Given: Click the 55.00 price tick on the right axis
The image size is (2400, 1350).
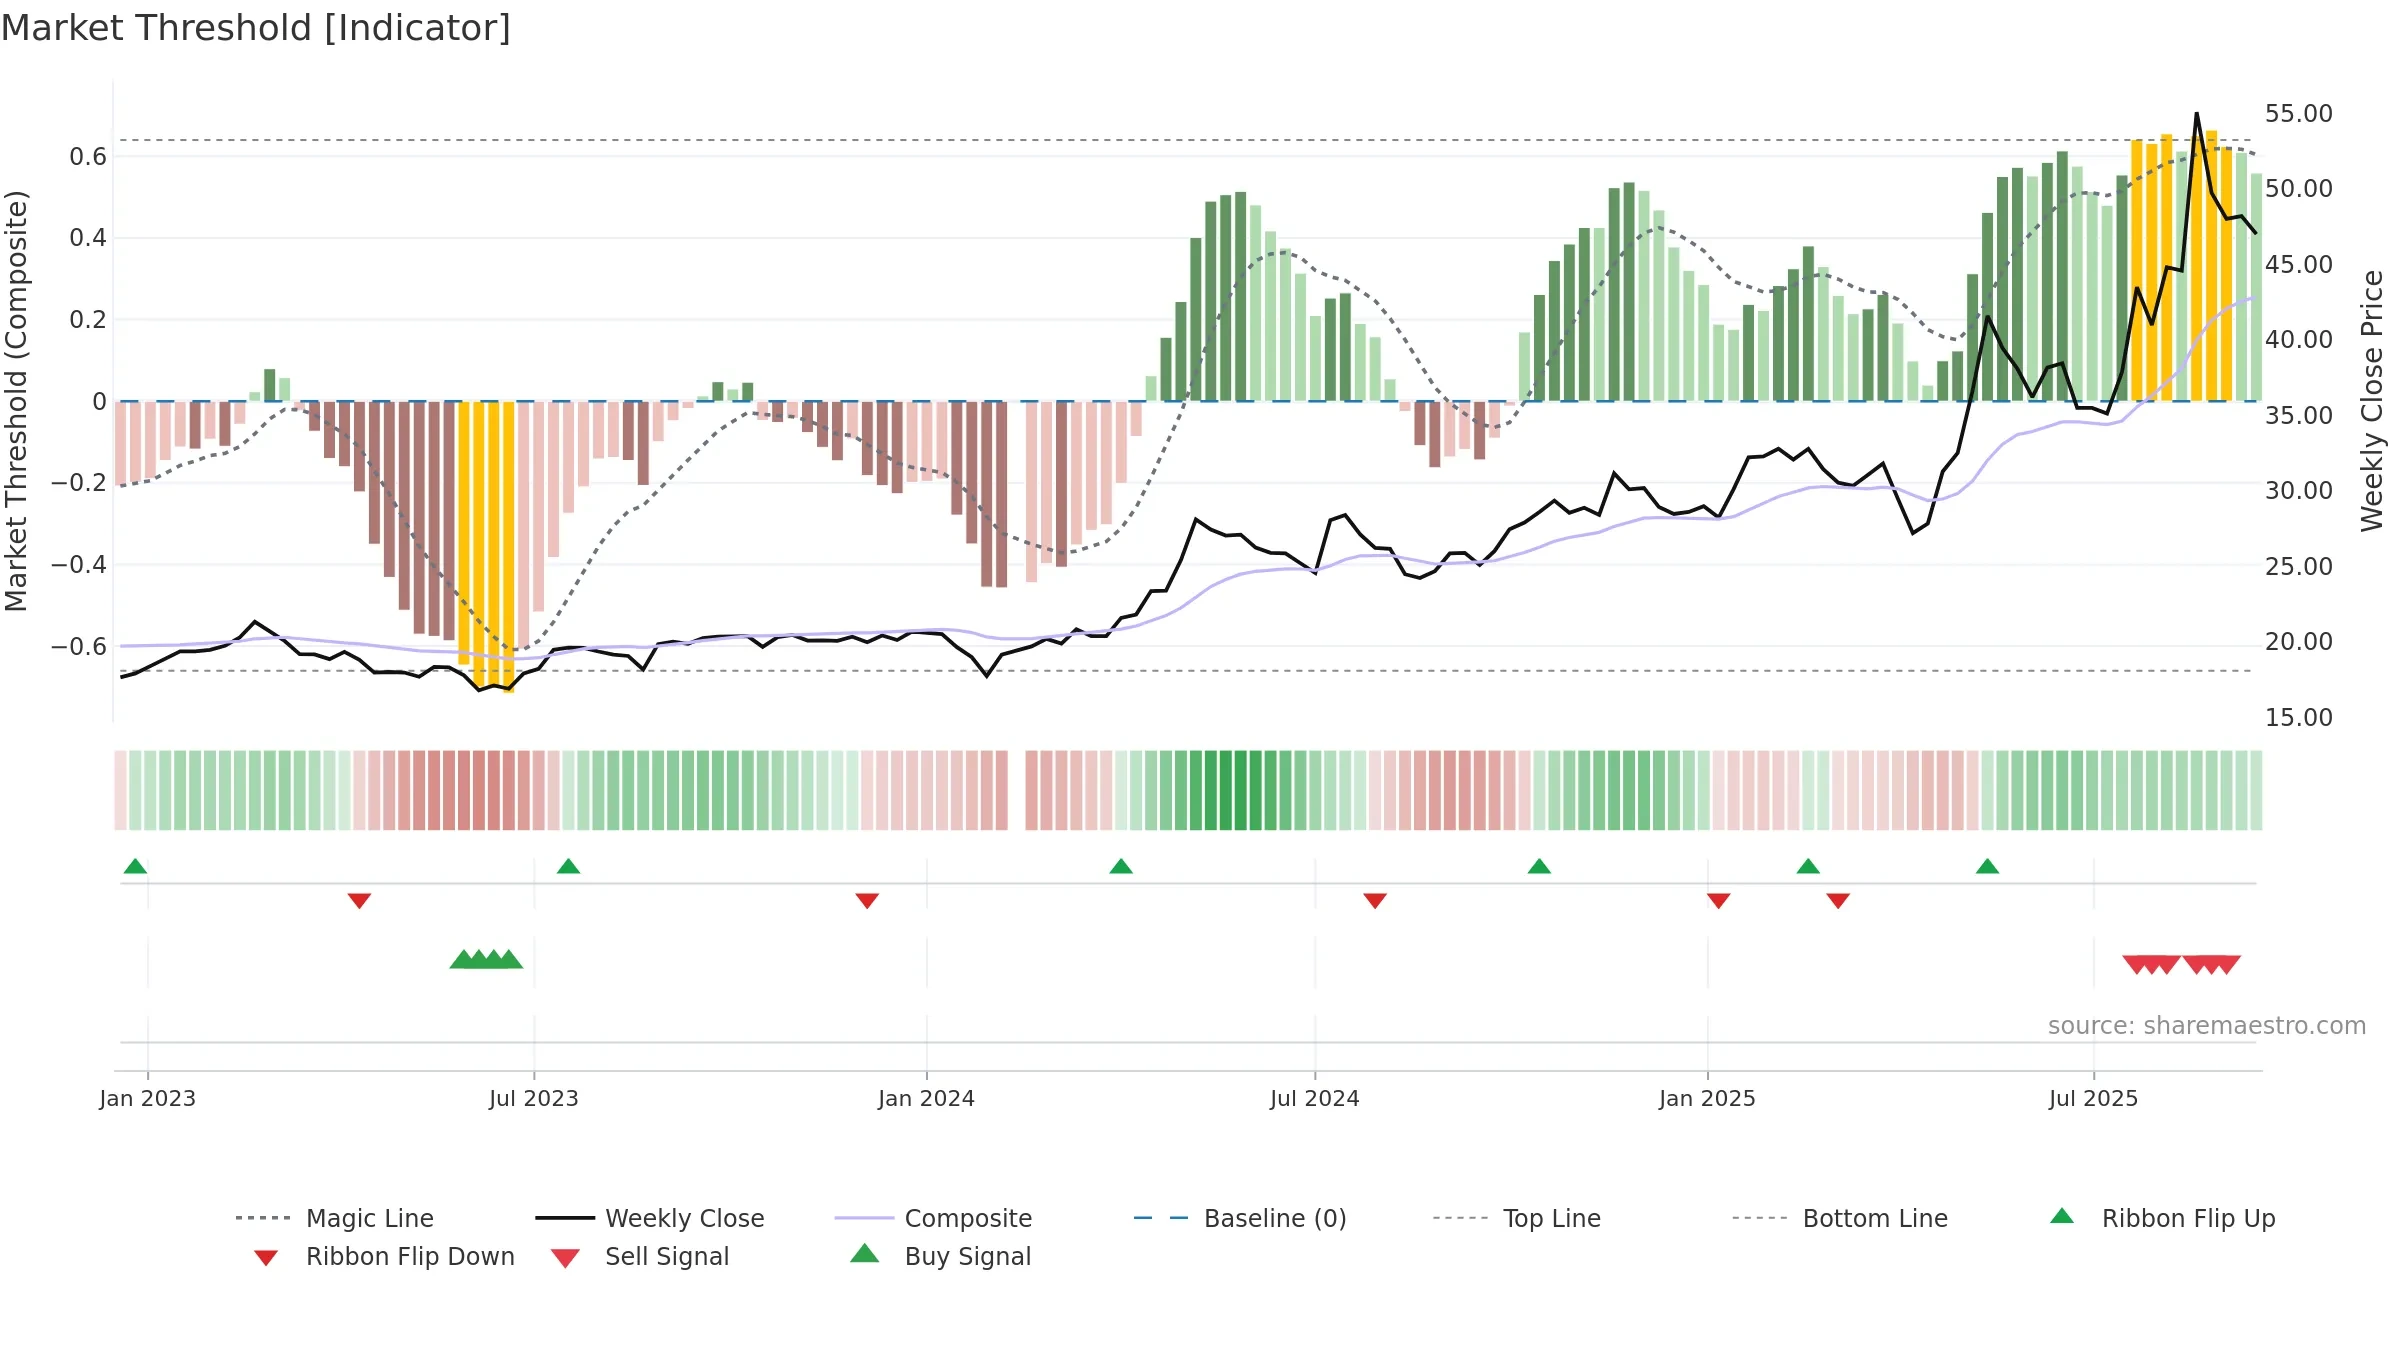Looking at the screenshot, I should click(x=2299, y=113).
